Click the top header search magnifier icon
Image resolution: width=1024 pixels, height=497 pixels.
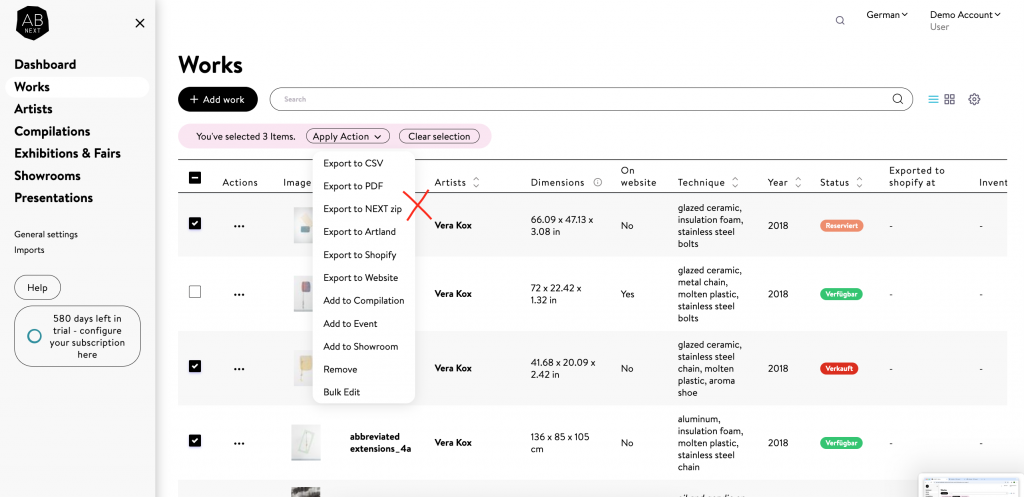(840, 20)
